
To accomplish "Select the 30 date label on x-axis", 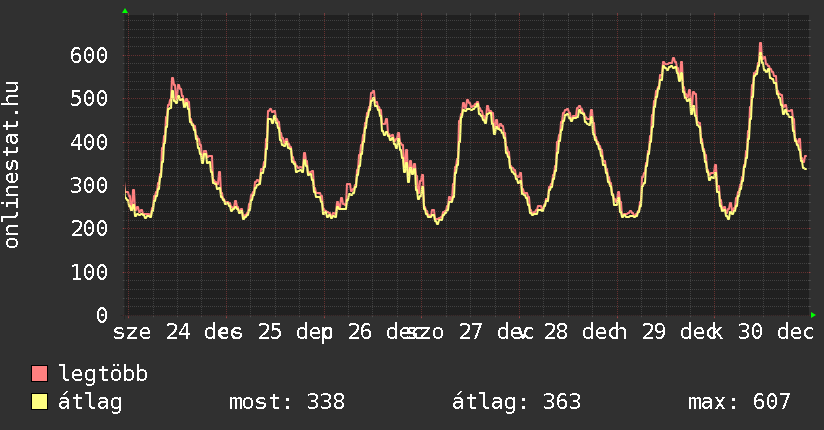I will pos(751,332).
